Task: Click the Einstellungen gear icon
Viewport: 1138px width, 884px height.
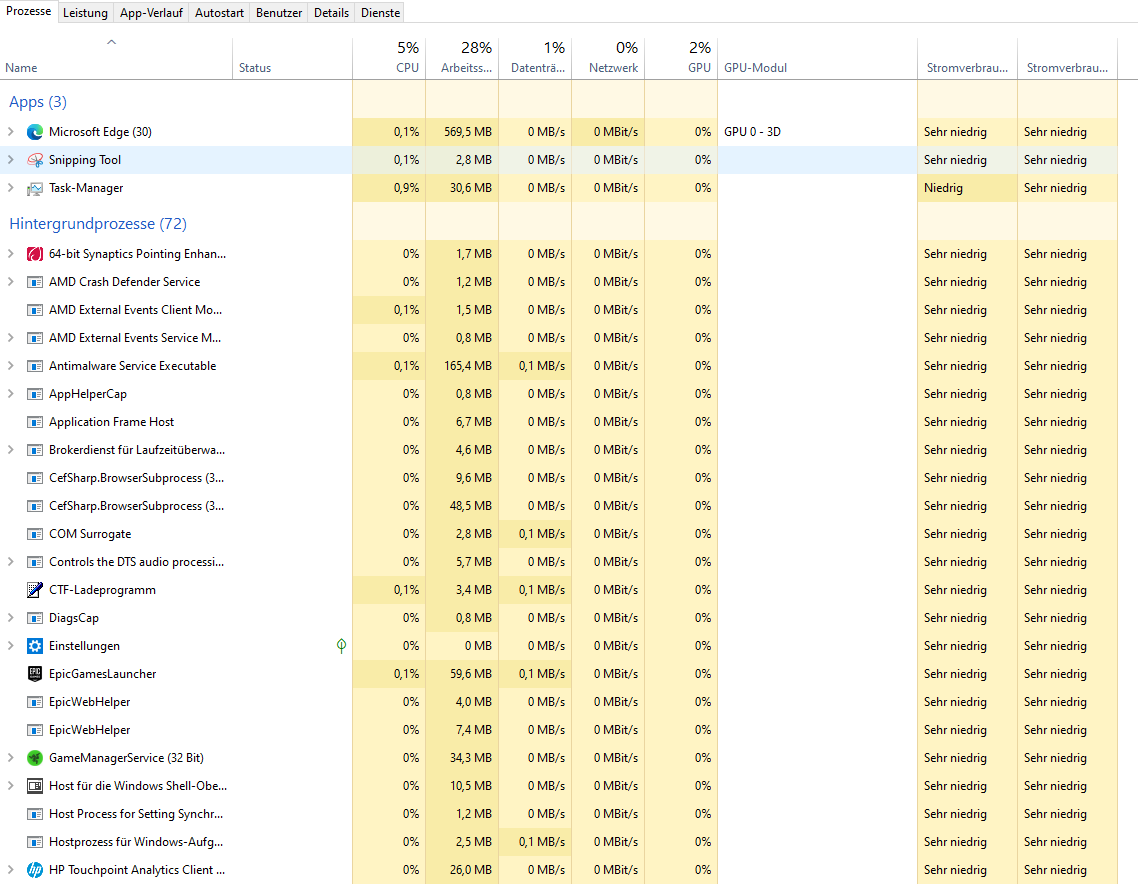Action: point(35,646)
